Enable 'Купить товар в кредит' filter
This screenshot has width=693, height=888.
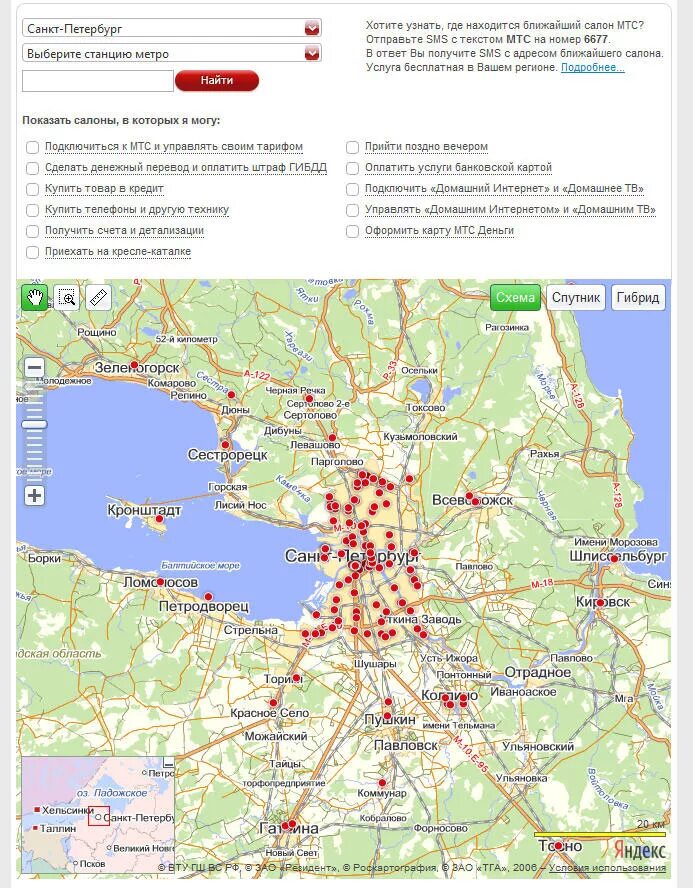point(32,189)
